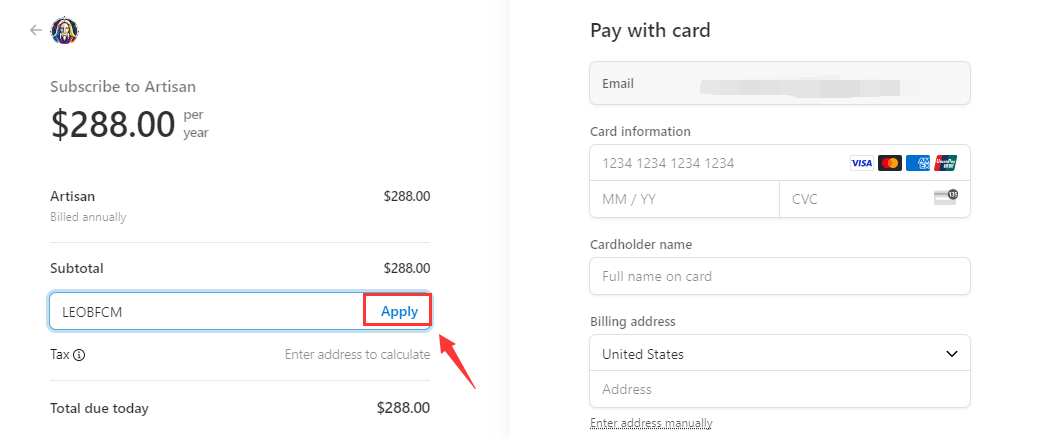This screenshot has width=1062, height=439.
Task: Click the CVC card hint icon
Action: [x=946, y=197]
